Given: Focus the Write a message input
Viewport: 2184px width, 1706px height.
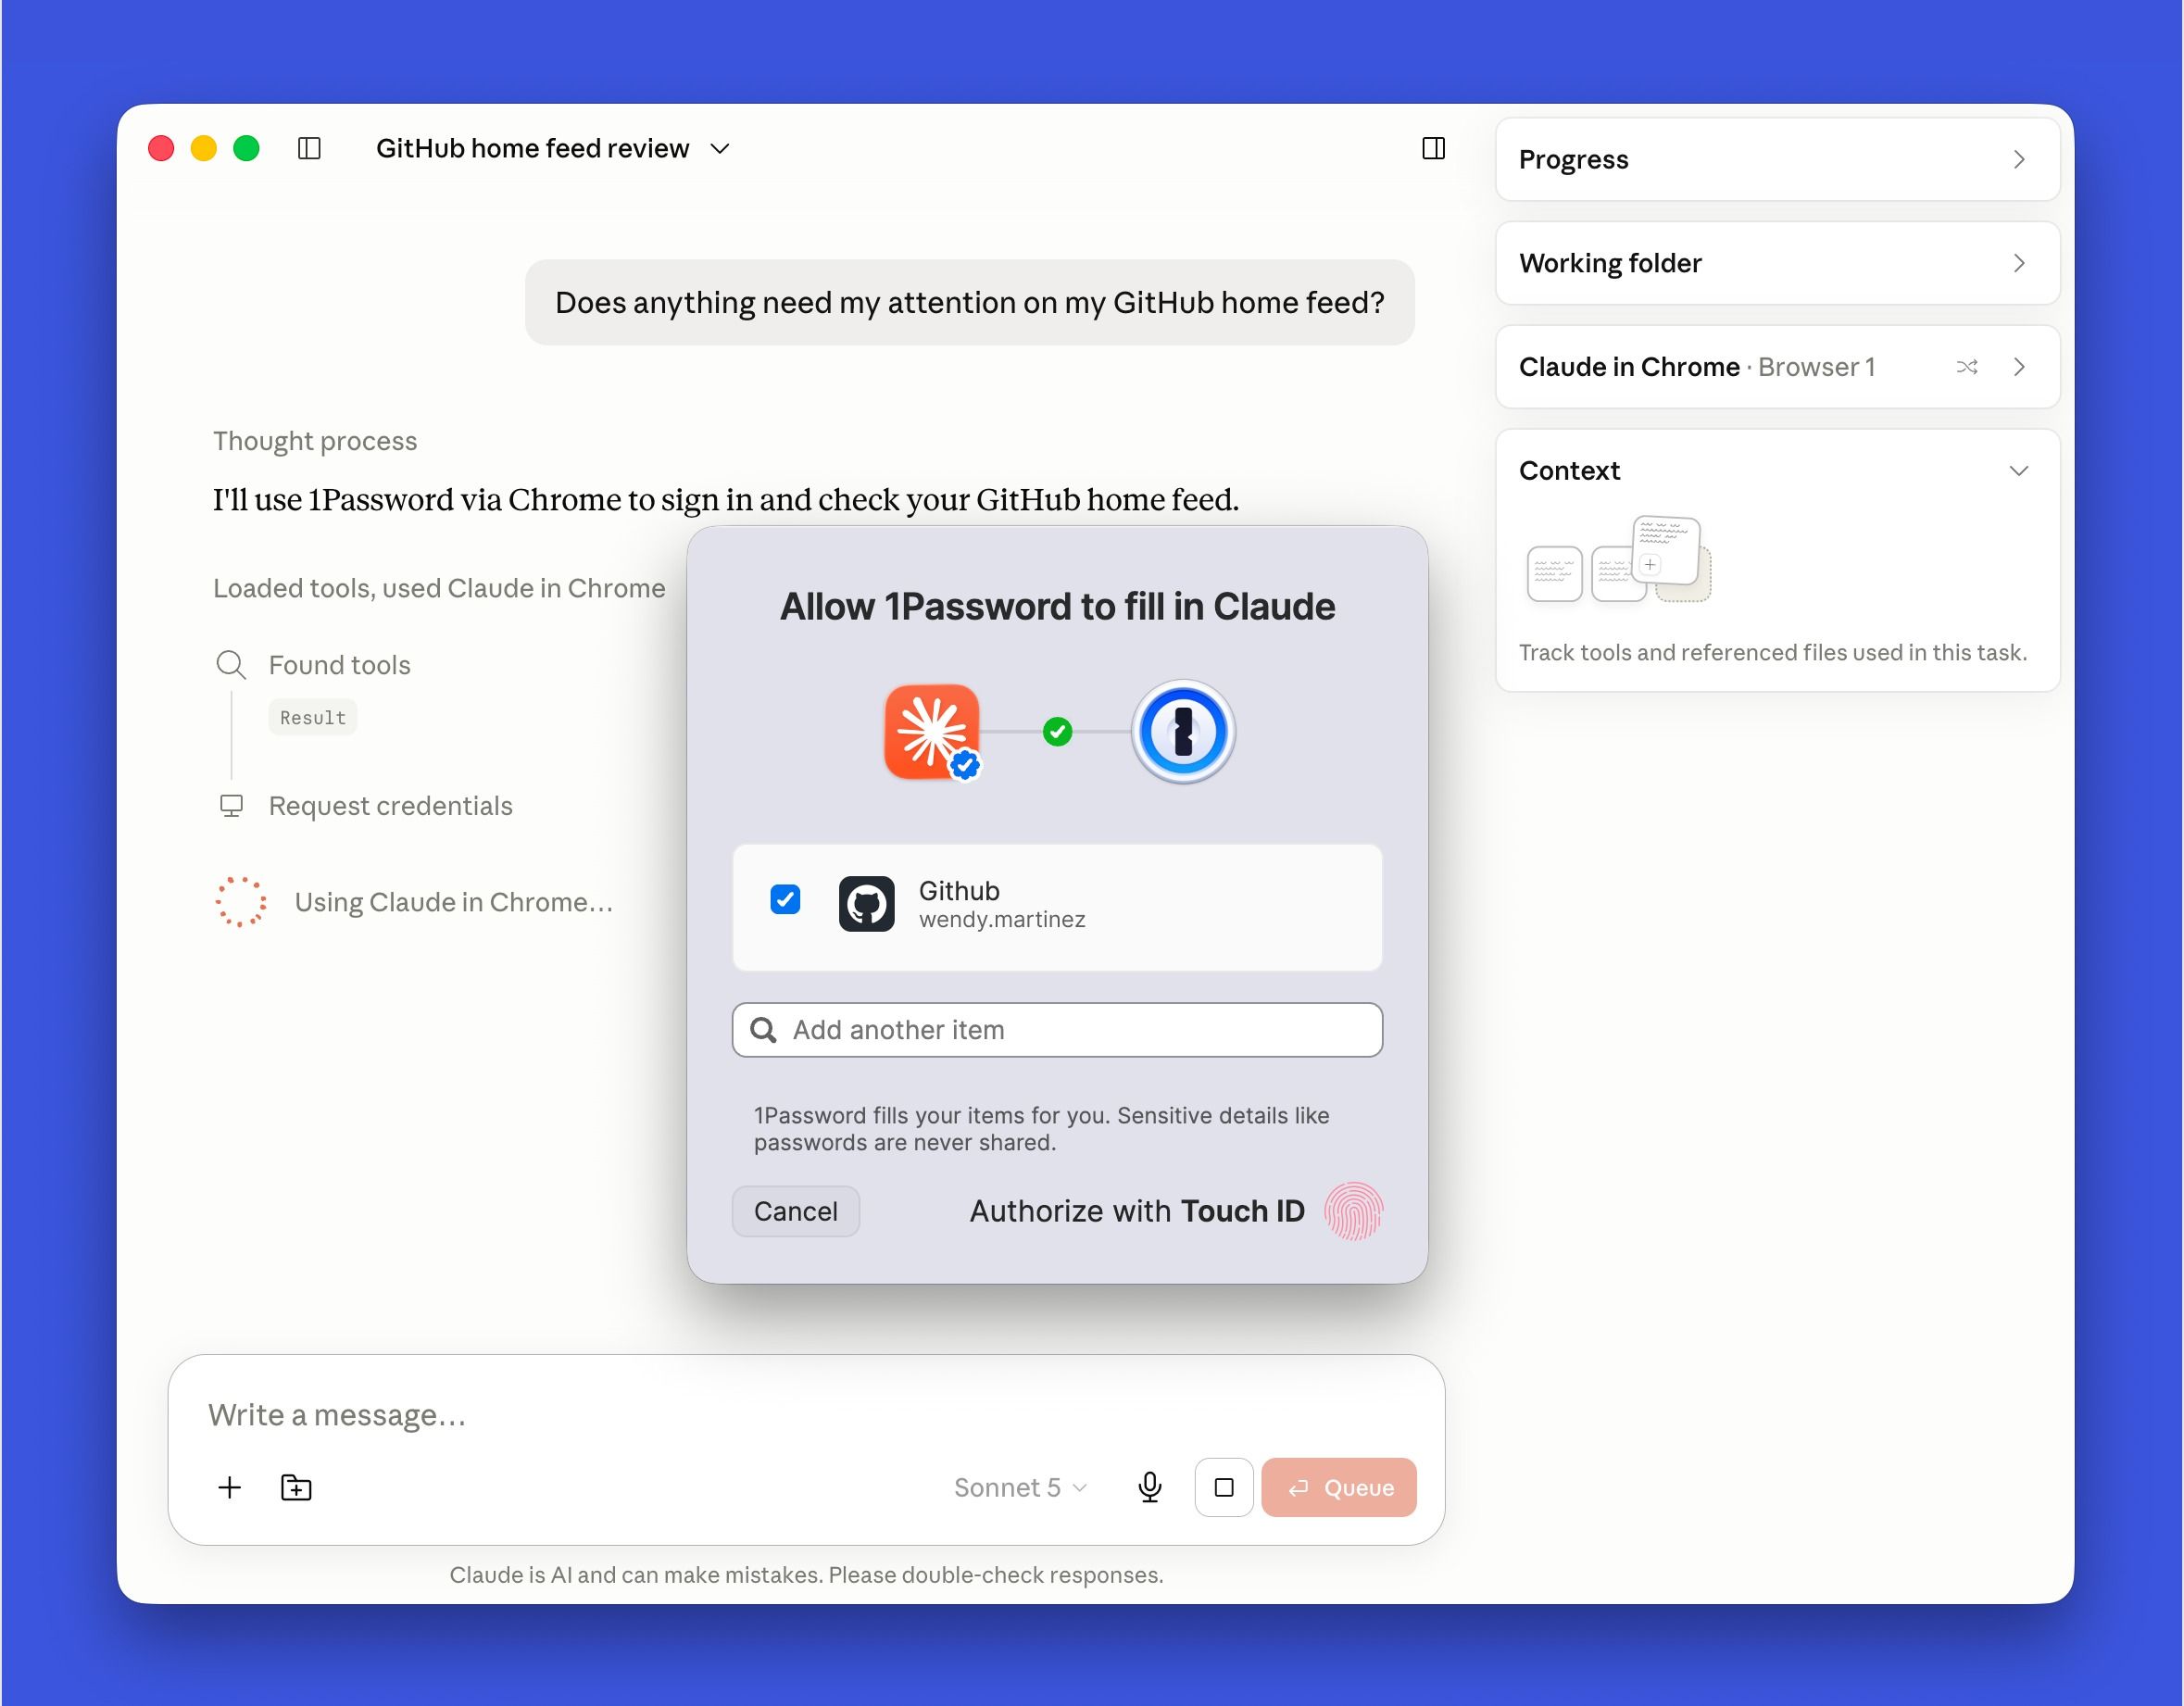Looking at the screenshot, I should 806,1415.
